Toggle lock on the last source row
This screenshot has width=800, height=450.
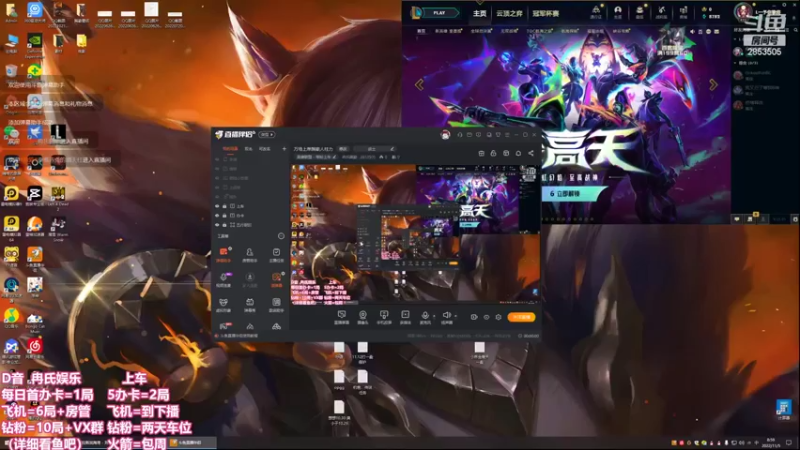[x=224, y=225]
